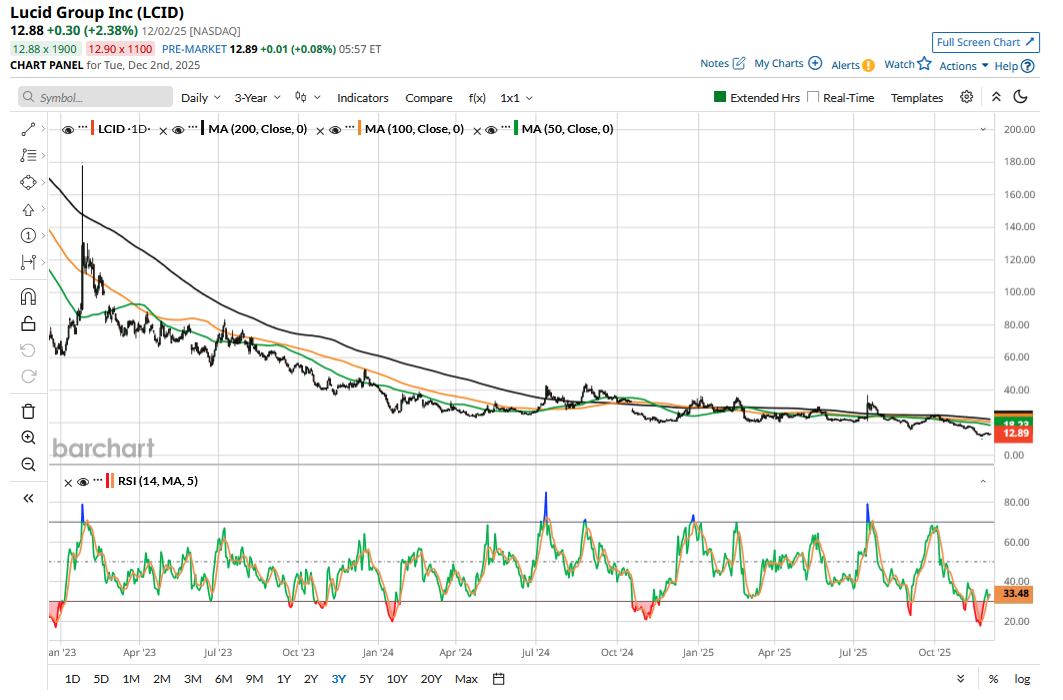Image resolution: width=1063 pixels, height=700 pixels.
Task: Select the arrow marker tool
Action: pyautogui.click(x=28, y=209)
